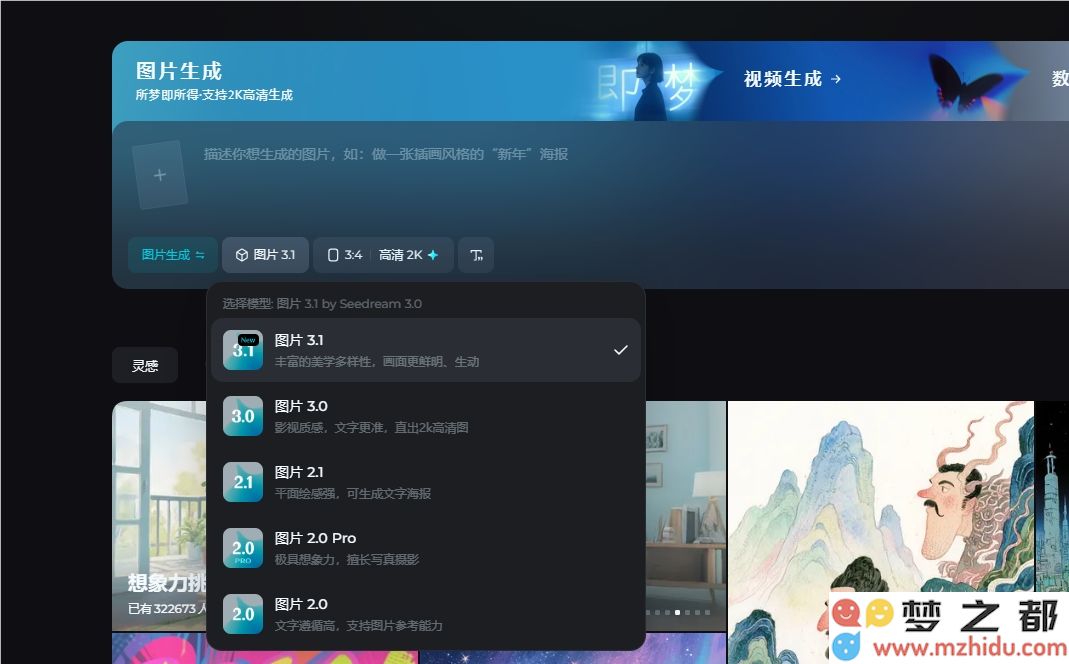Click the 图片生成 banner title
Screen dimensions: 1069x664
(179, 71)
